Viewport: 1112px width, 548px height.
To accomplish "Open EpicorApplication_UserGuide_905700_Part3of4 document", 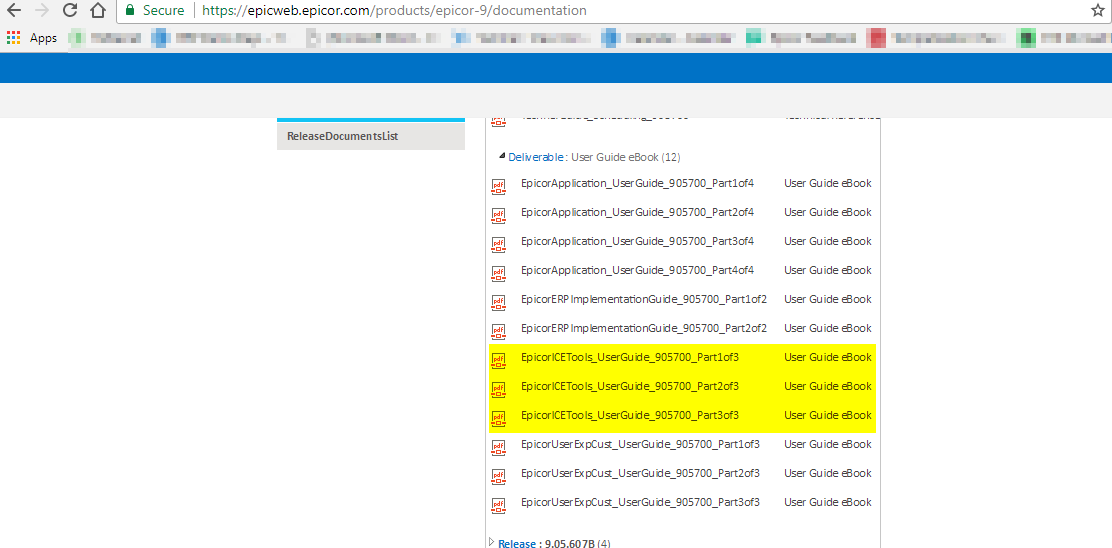I will (637, 241).
